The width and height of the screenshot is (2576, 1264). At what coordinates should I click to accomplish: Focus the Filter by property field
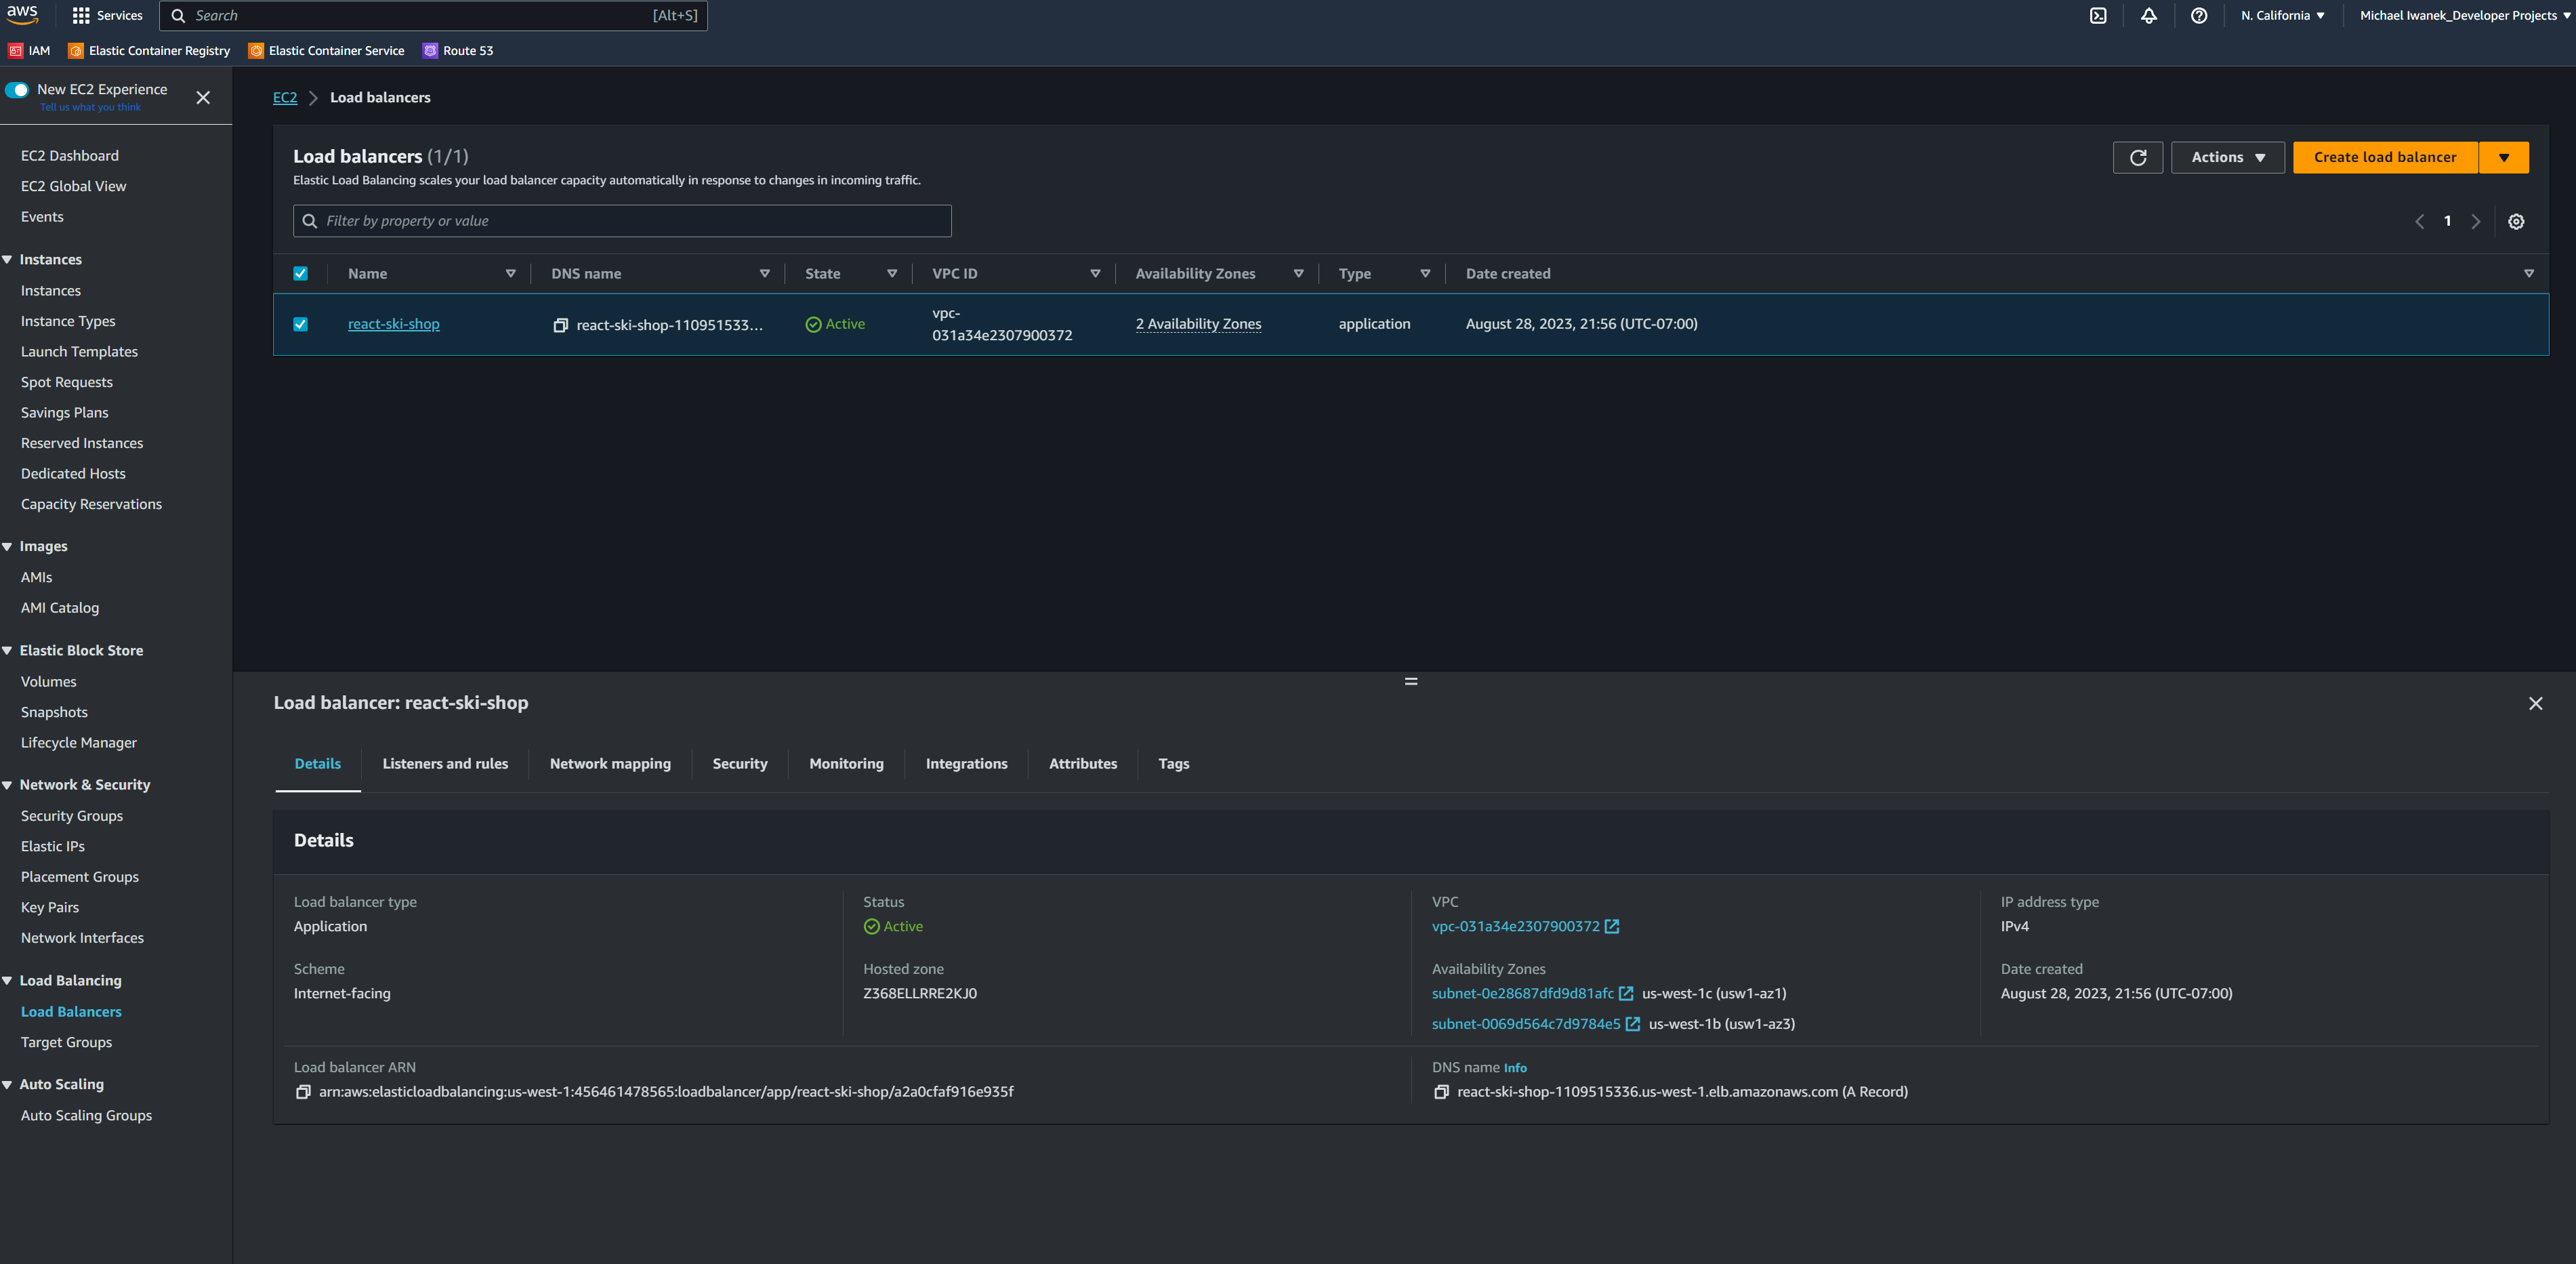click(622, 221)
